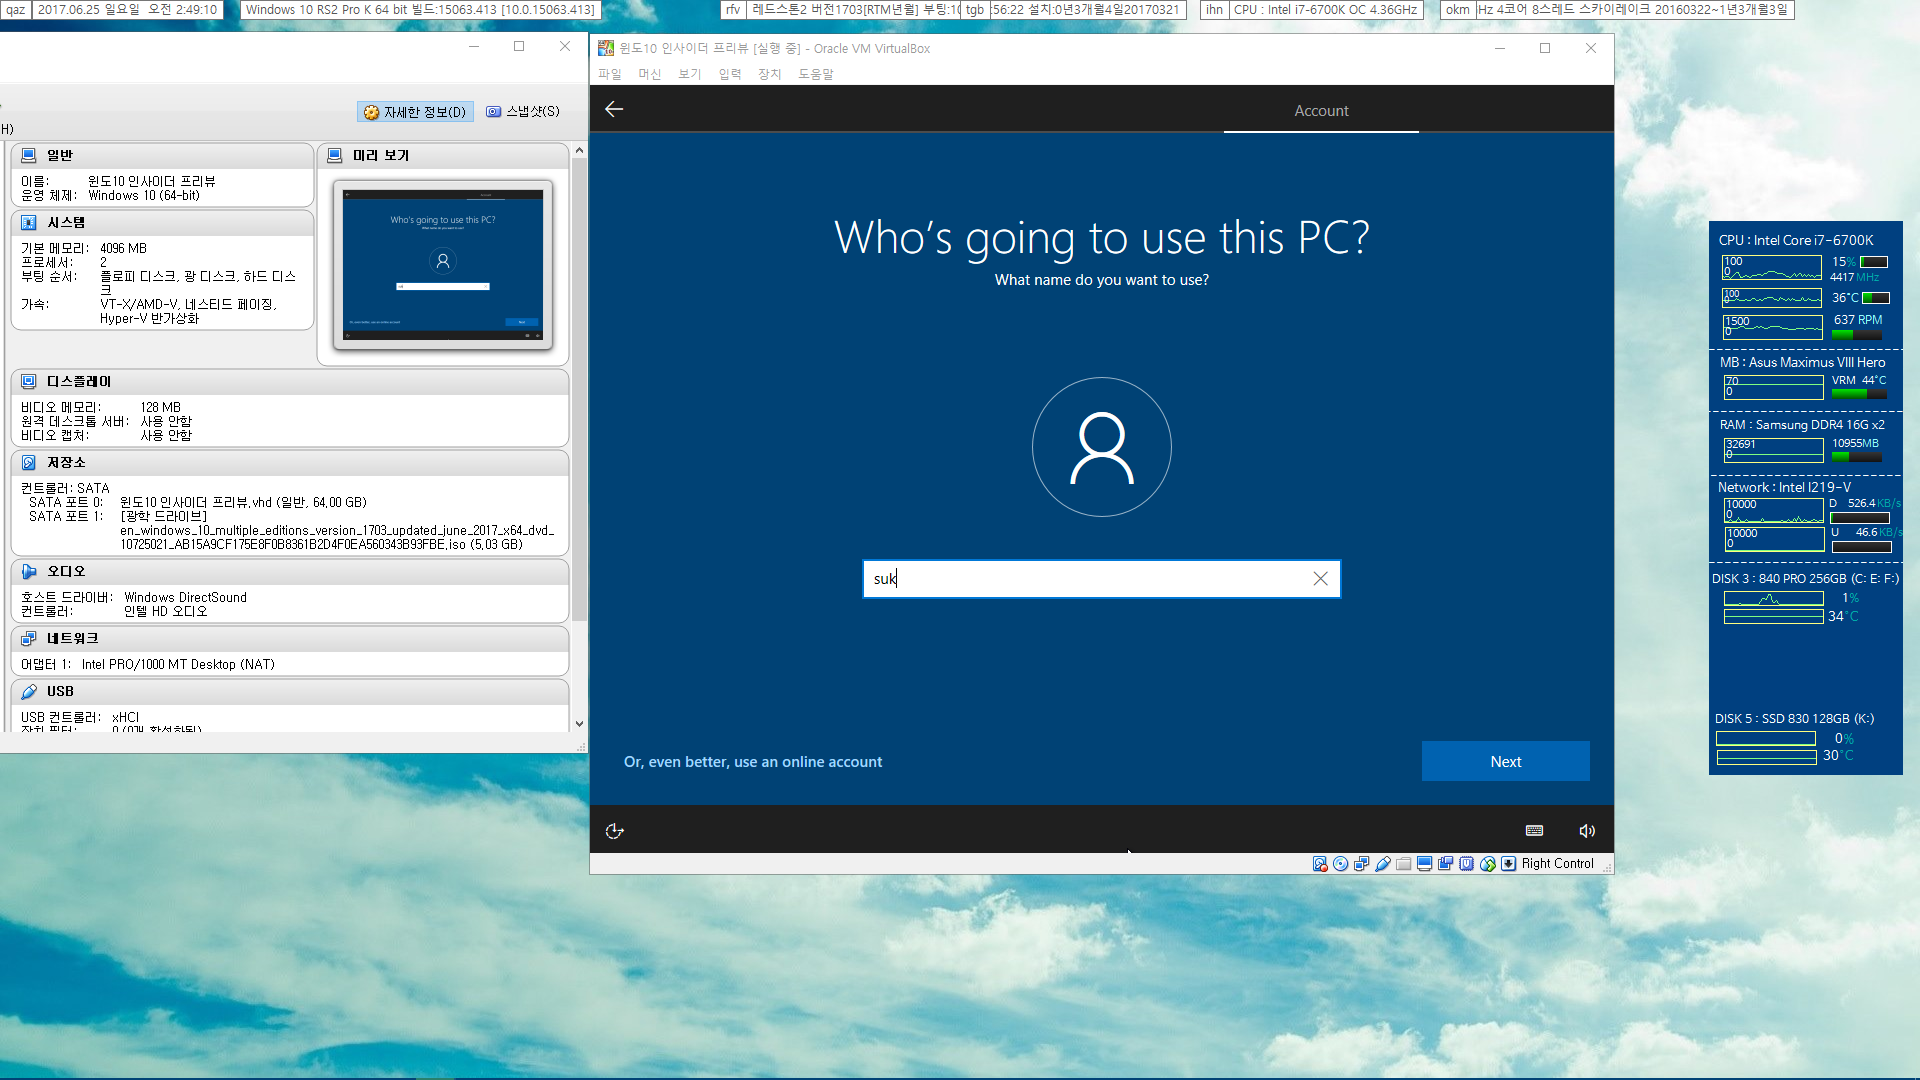Open the 머신 menu in VirtualBox

(x=650, y=74)
